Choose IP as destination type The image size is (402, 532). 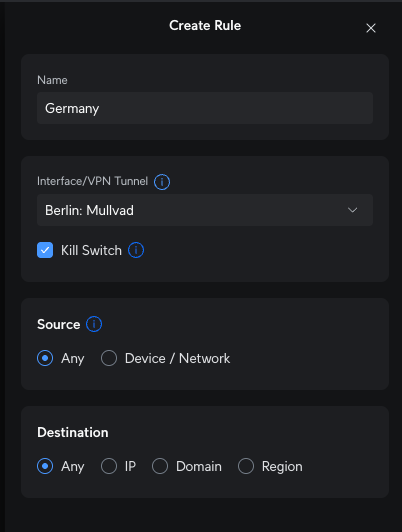coord(109,466)
